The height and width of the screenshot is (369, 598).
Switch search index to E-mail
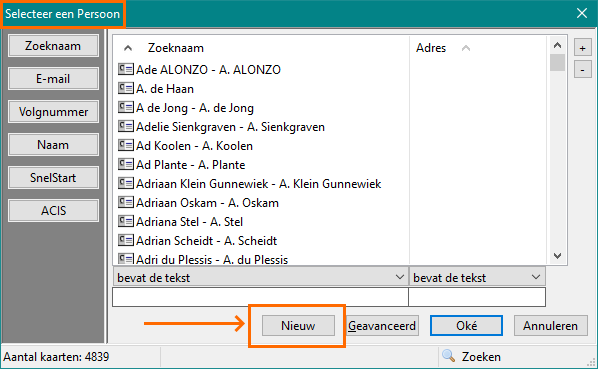click(x=53, y=79)
